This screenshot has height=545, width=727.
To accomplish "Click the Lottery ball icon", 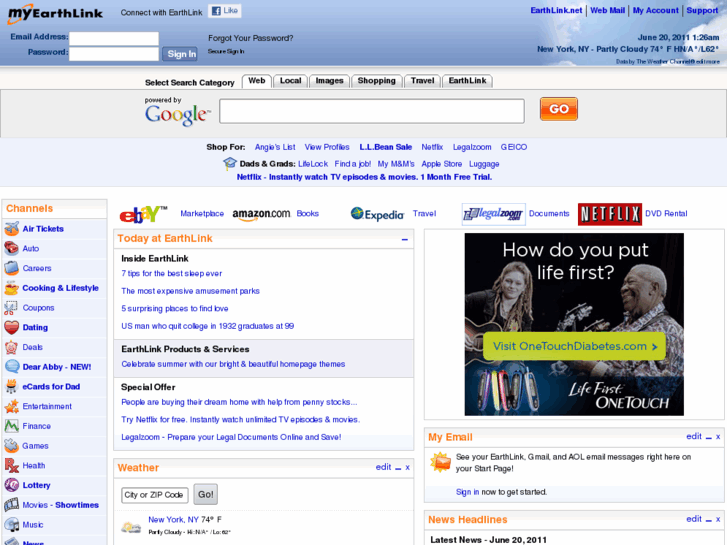I will coord(12,485).
